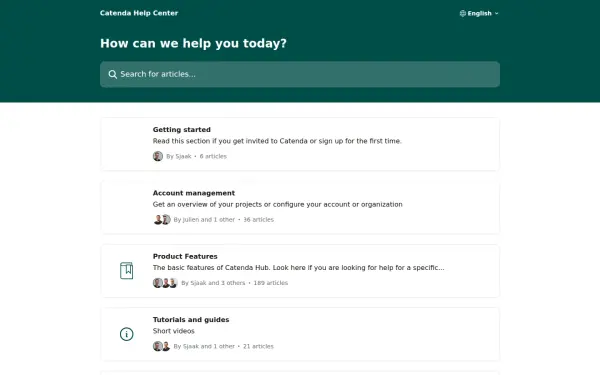Click the "Short videos" description

click(174, 331)
